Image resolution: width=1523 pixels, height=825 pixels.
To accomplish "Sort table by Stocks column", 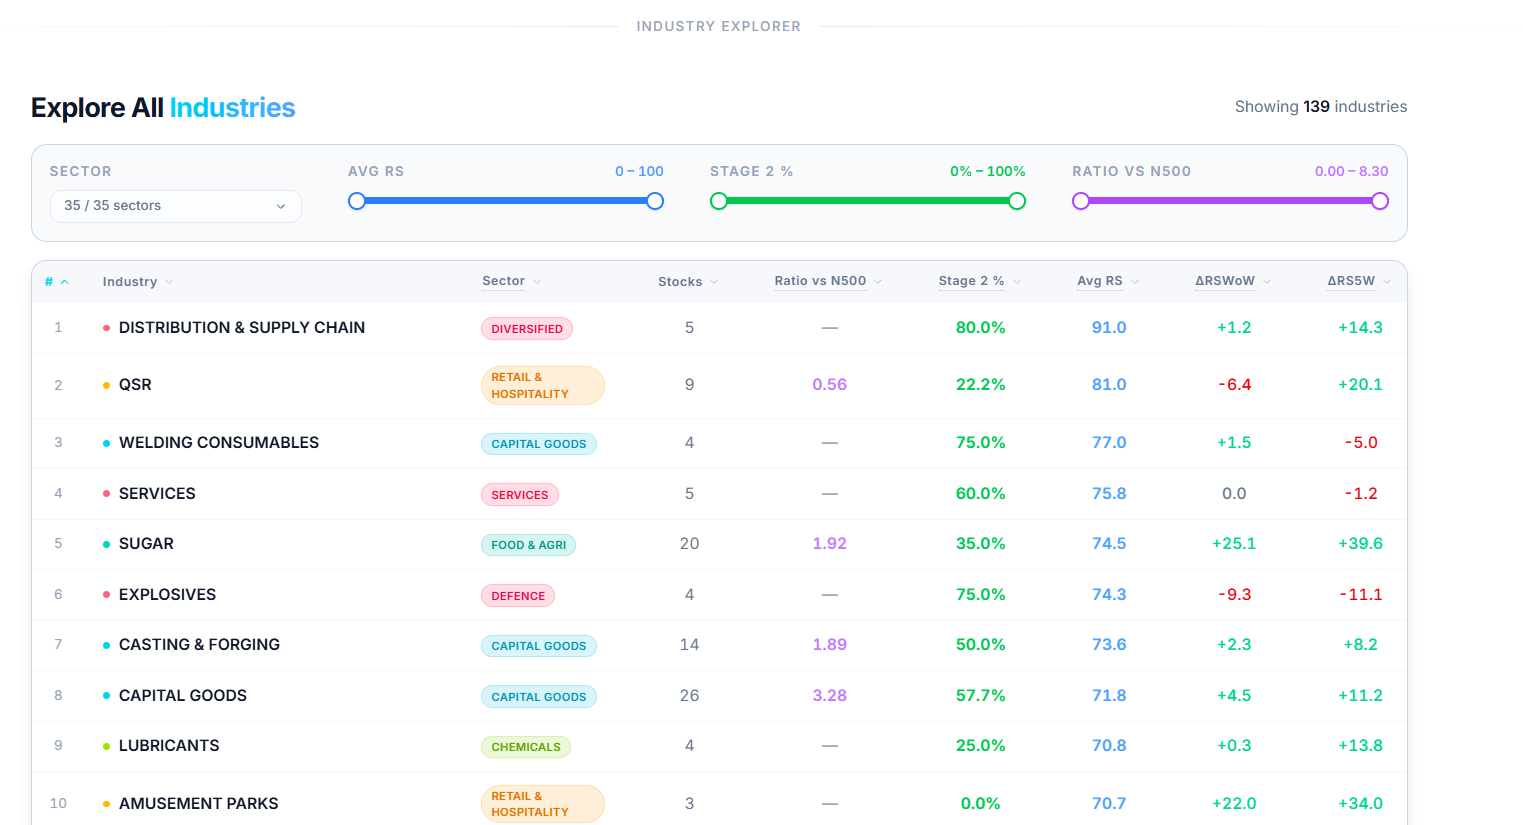I will [688, 282].
